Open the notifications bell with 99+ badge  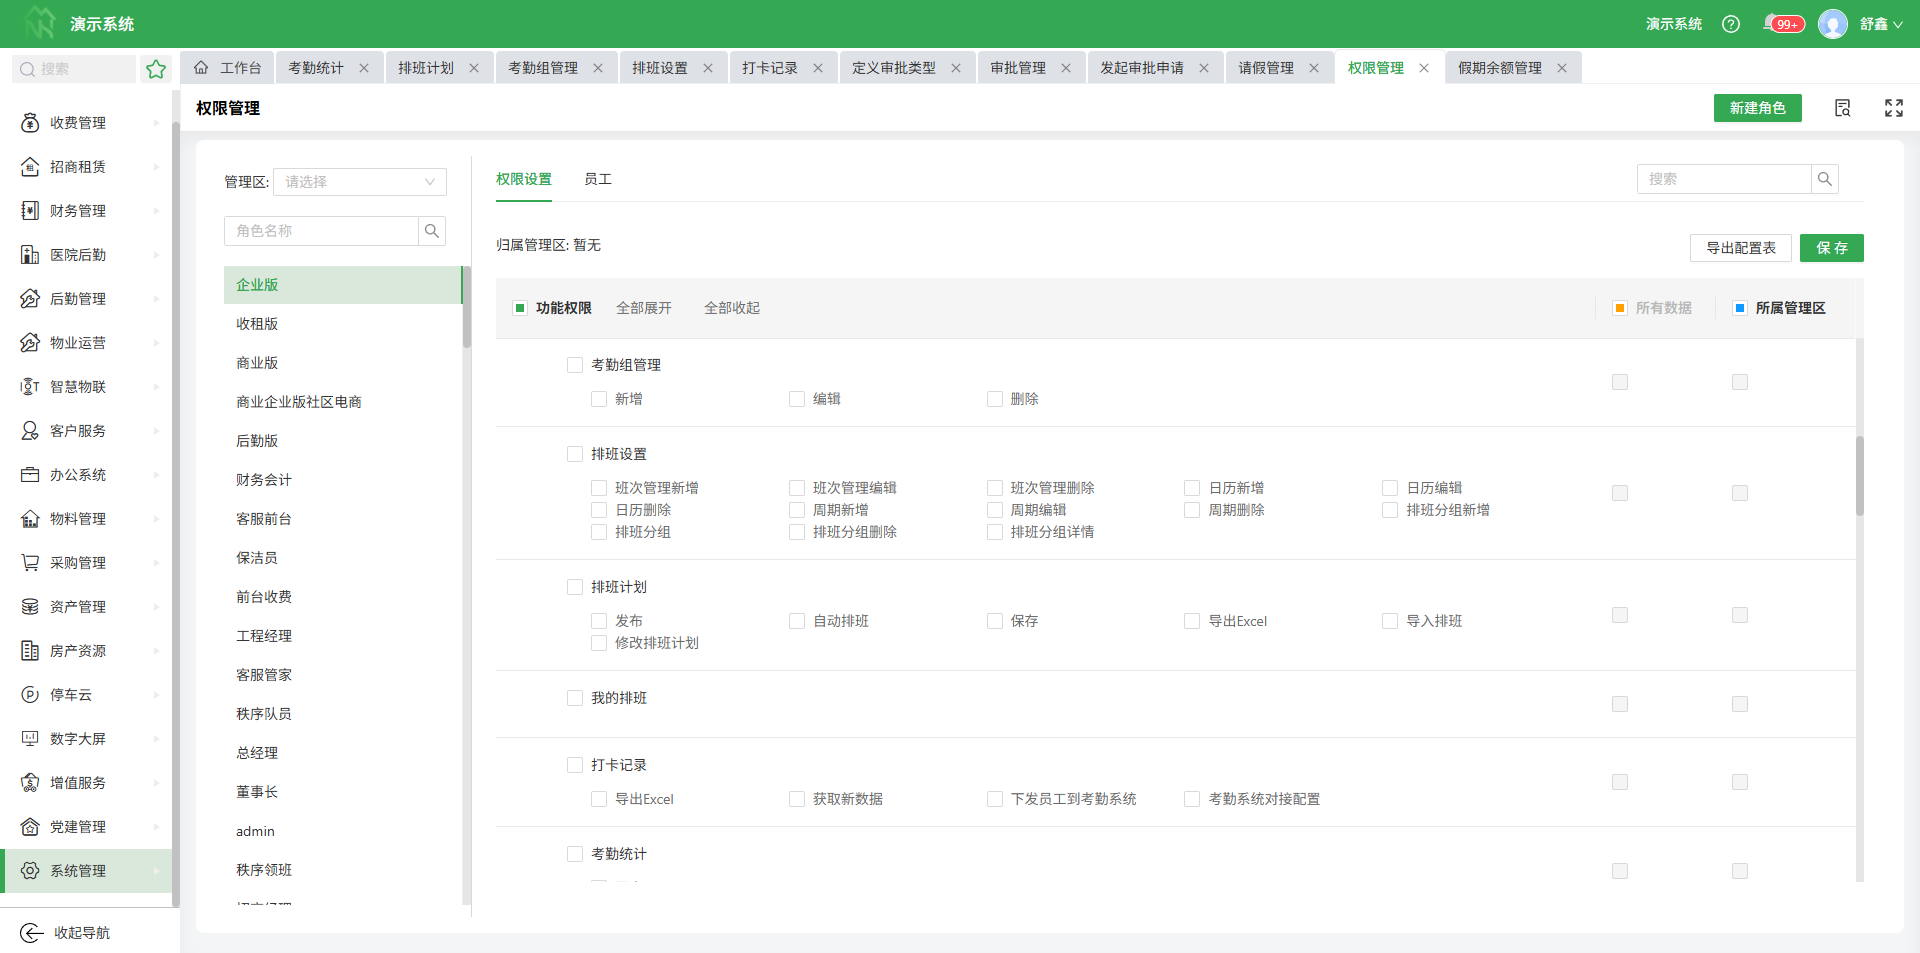click(x=1772, y=23)
